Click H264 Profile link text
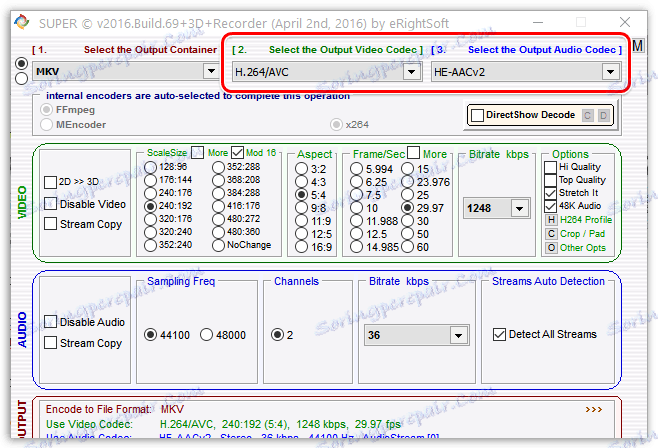 (586, 220)
